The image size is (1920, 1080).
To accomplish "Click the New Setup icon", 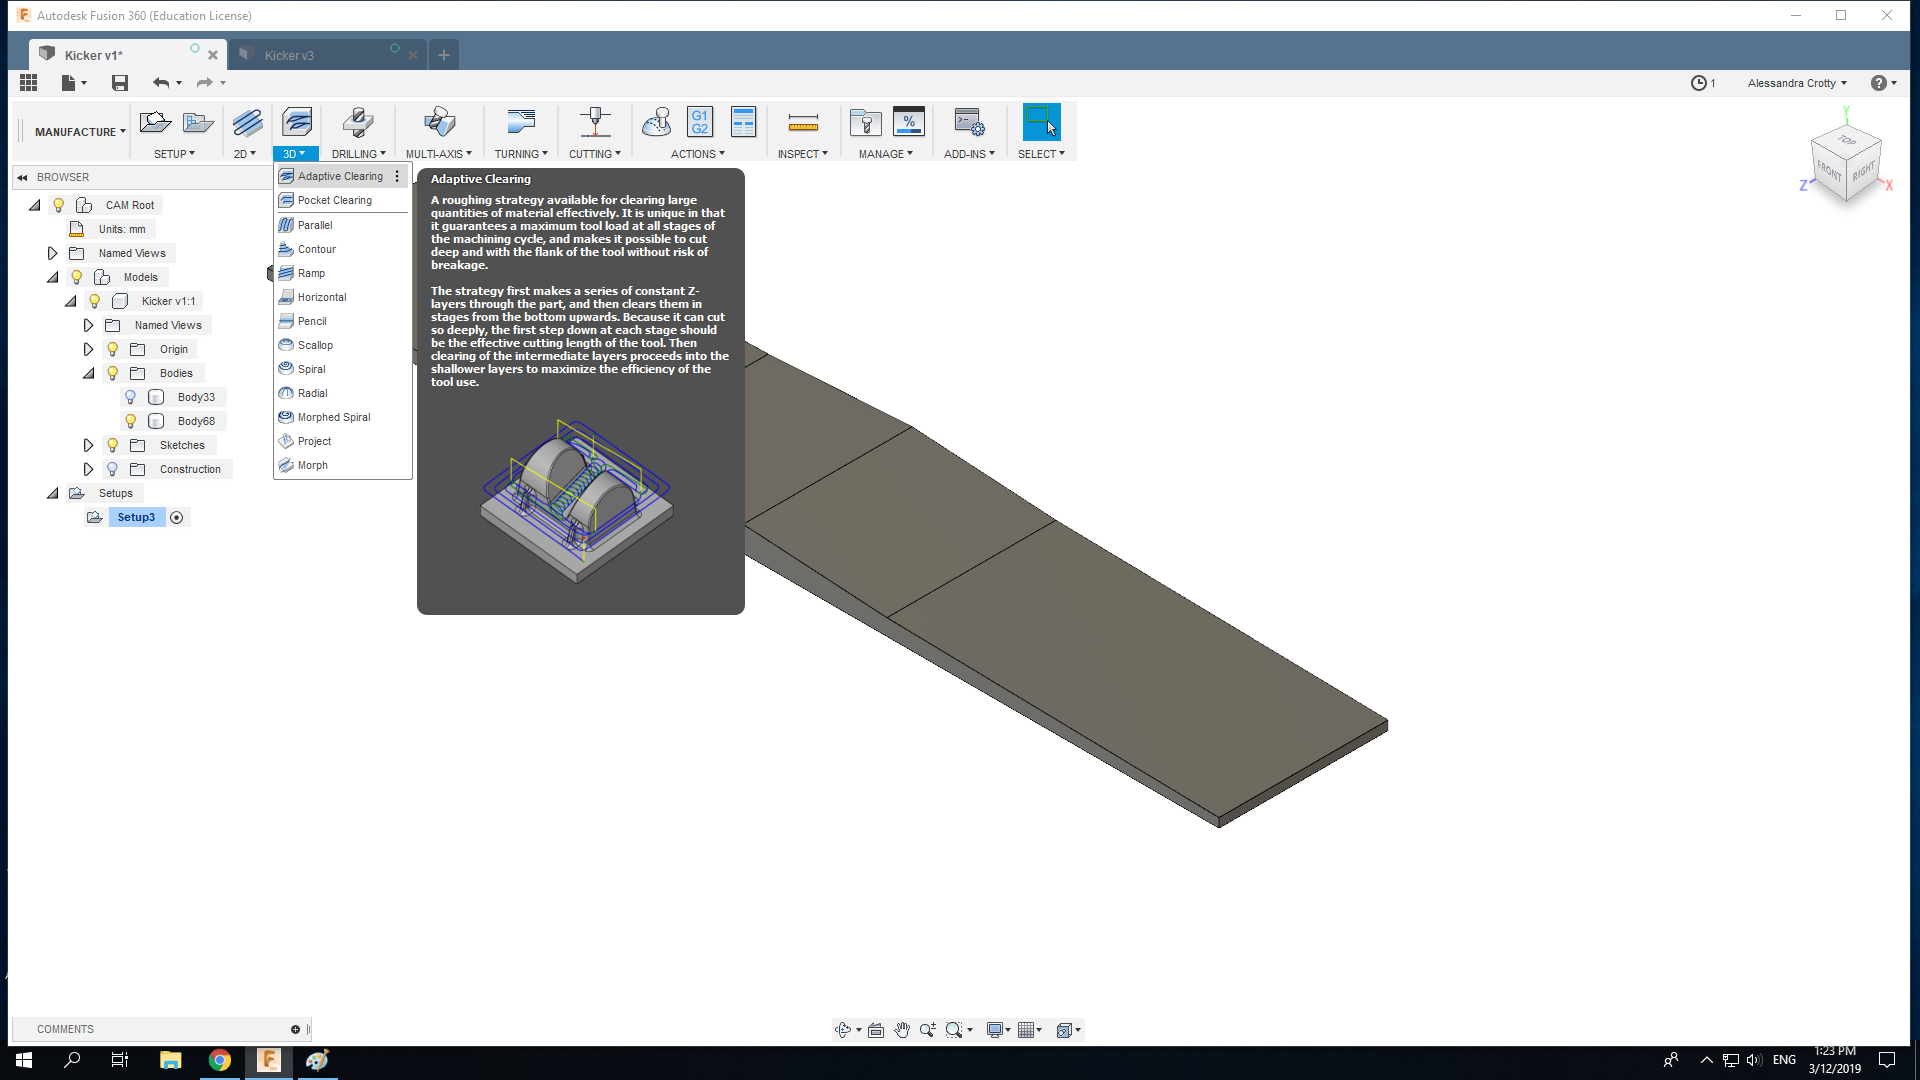I will tap(155, 123).
